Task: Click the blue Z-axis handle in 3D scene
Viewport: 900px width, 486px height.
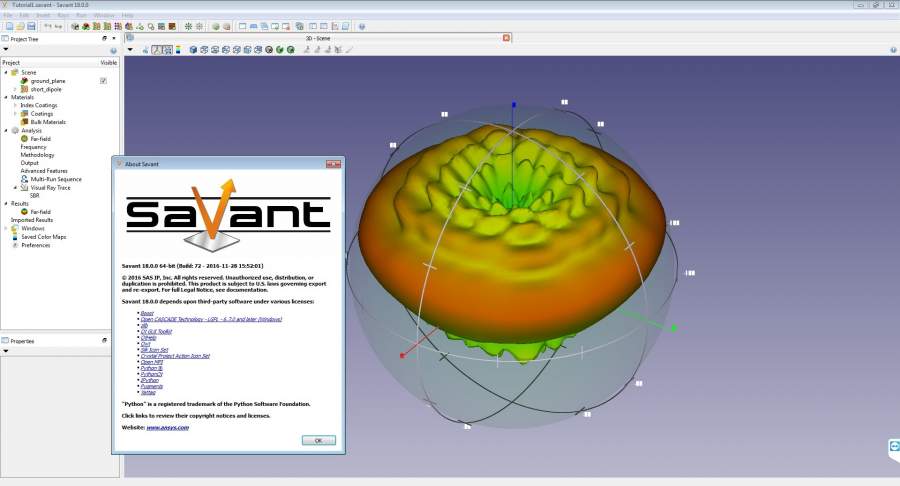Action: [514, 105]
